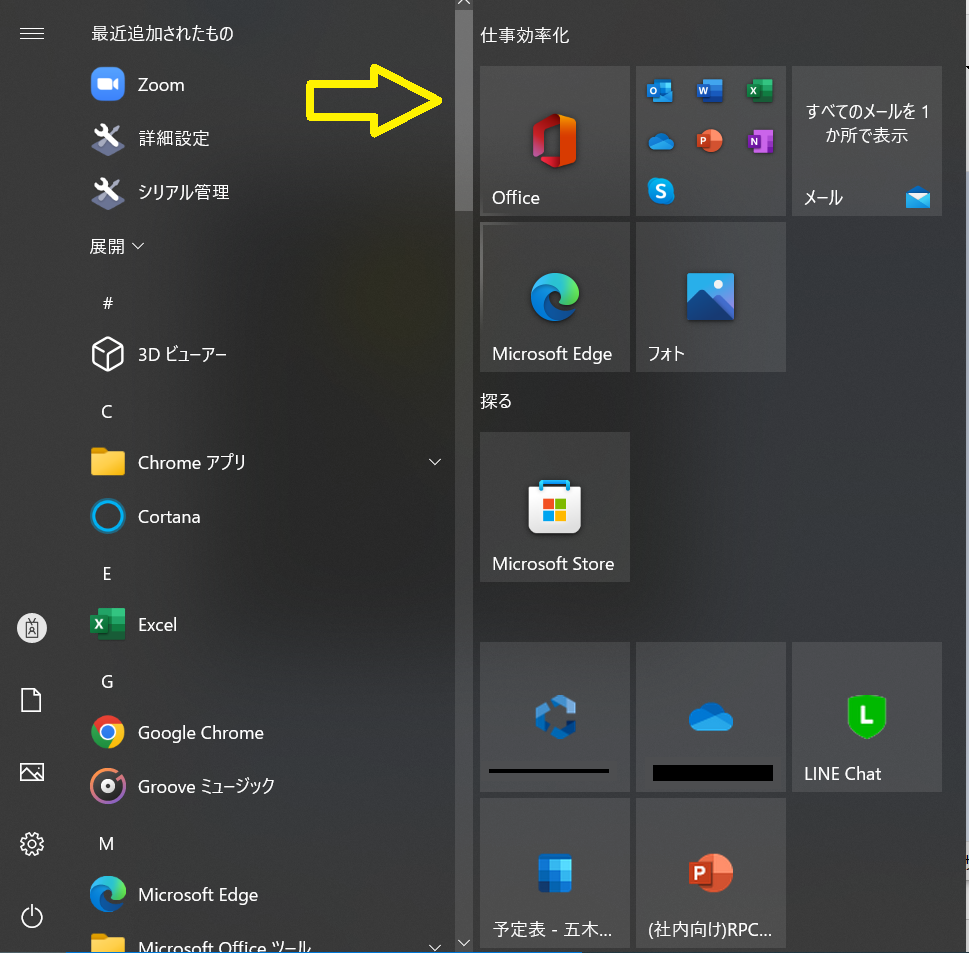This screenshot has width=969, height=953.
Task: Click the scrollbar up arrow
Action: [x=464, y=3]
